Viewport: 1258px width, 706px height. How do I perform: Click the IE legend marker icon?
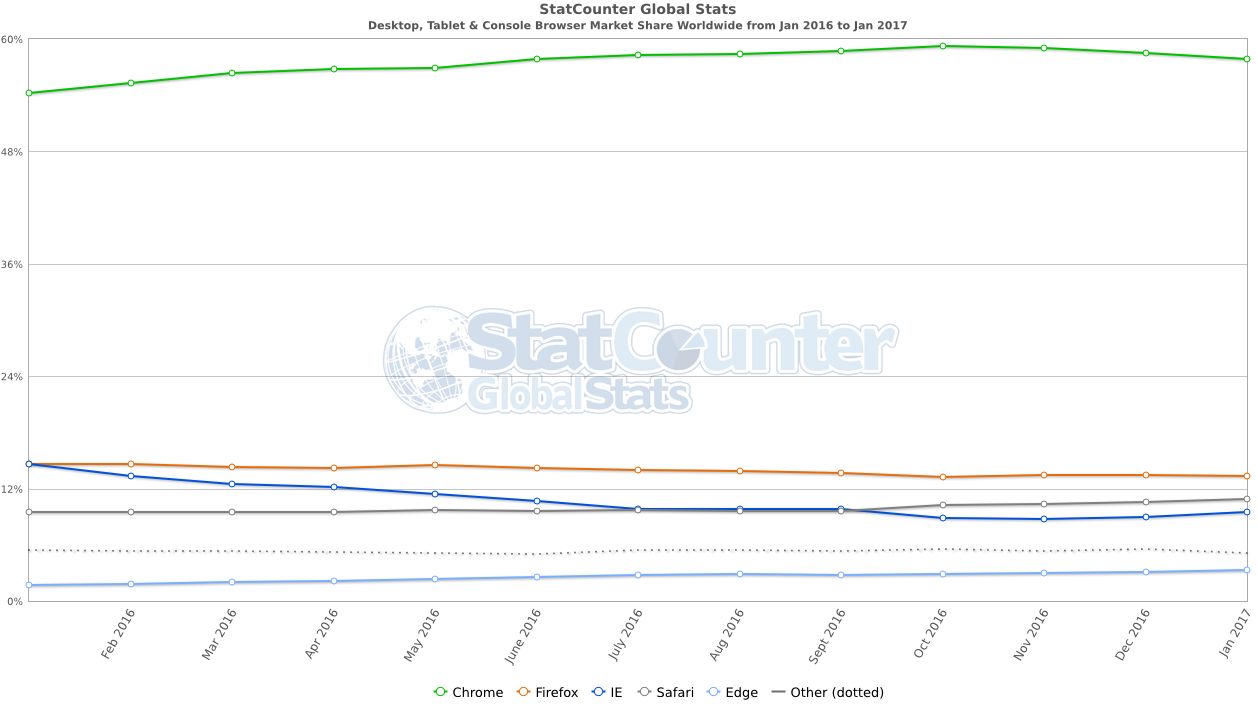coord(597,692)
